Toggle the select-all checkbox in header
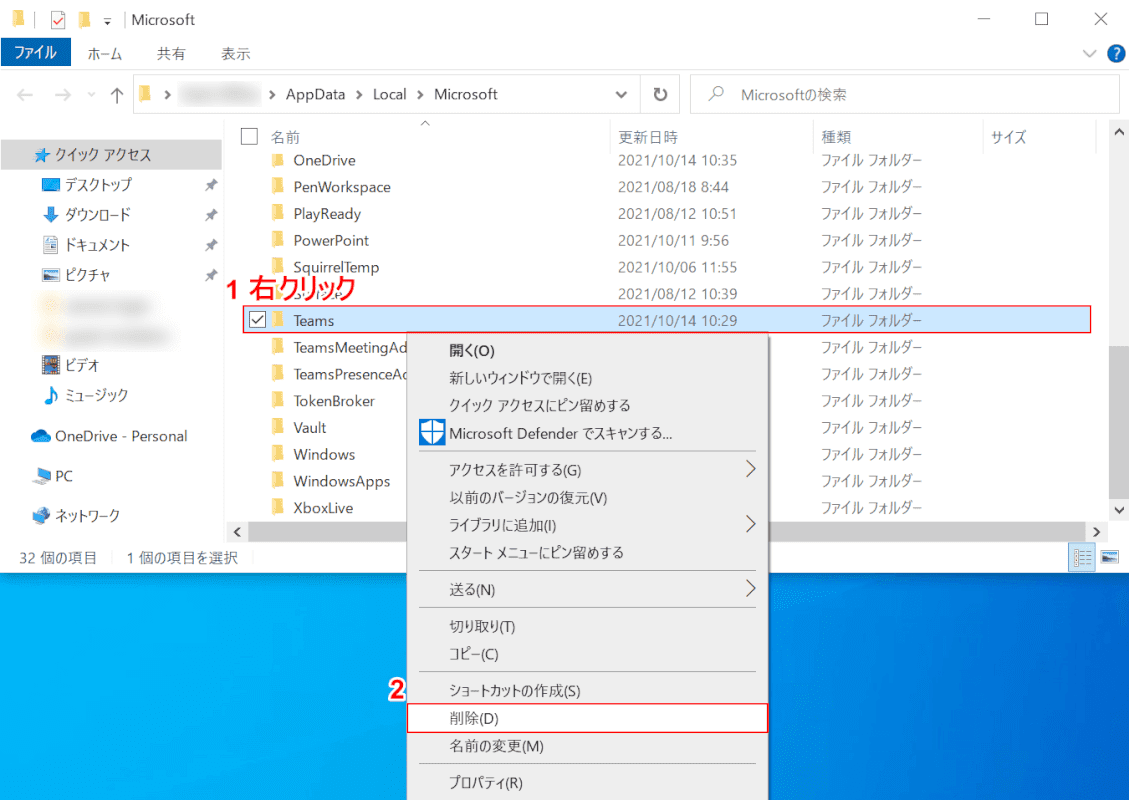This screenshot has width=1129, height=800. point(249,137)
